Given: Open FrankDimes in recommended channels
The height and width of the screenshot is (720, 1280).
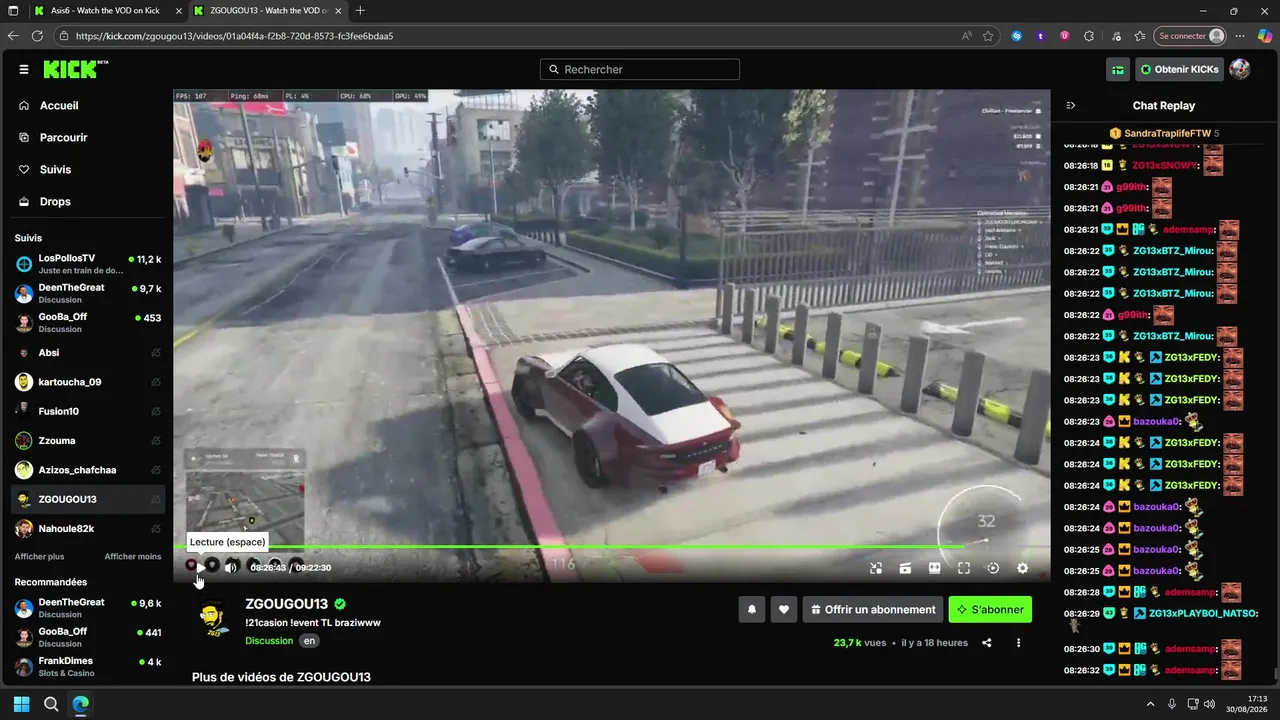Looking at the screenshot, I should pyautogui.click(x=88, y=666).
